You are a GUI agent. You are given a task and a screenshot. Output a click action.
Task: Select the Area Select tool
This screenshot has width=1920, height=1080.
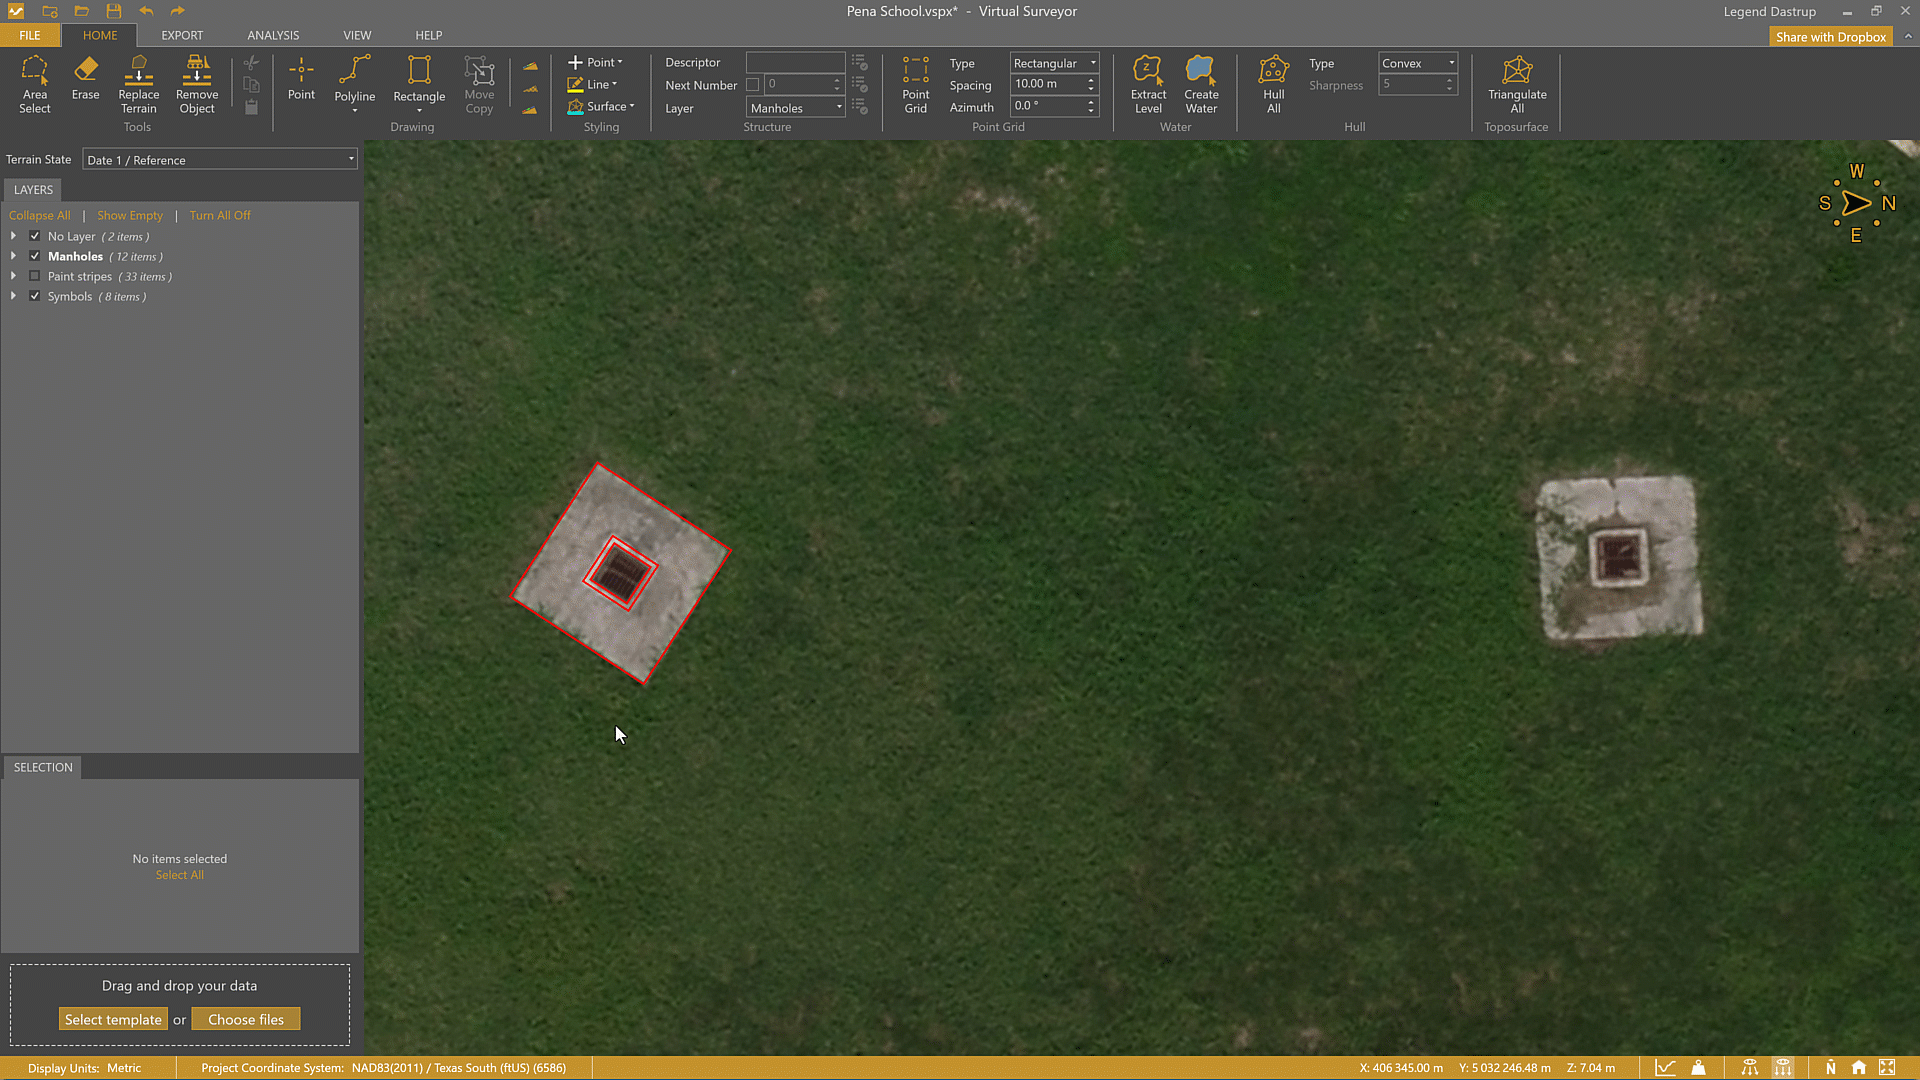coord(34,84)
